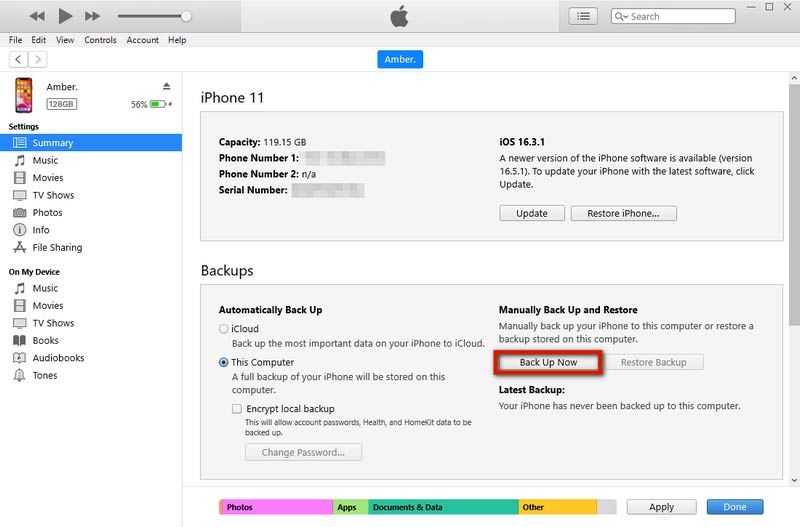Open the list view icon near search

(x=583, y=16)
